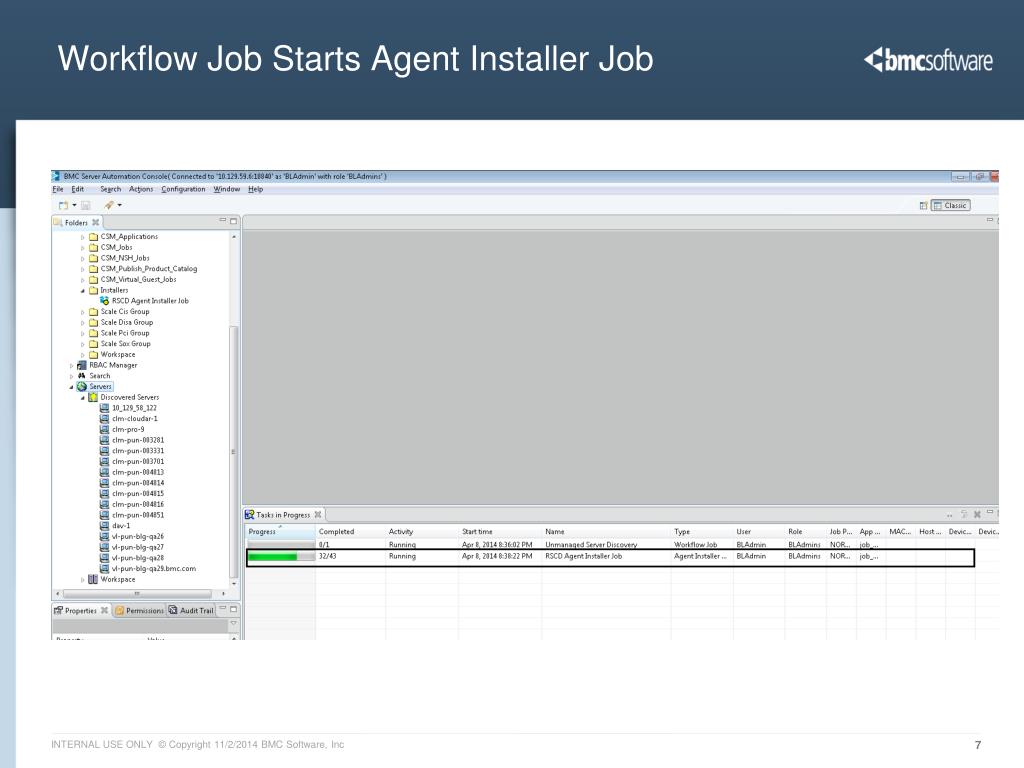The height and width of the screenshot is (768, 1024).
Task: Select the Scale Sox Group folder
Action: pos(125,344)
